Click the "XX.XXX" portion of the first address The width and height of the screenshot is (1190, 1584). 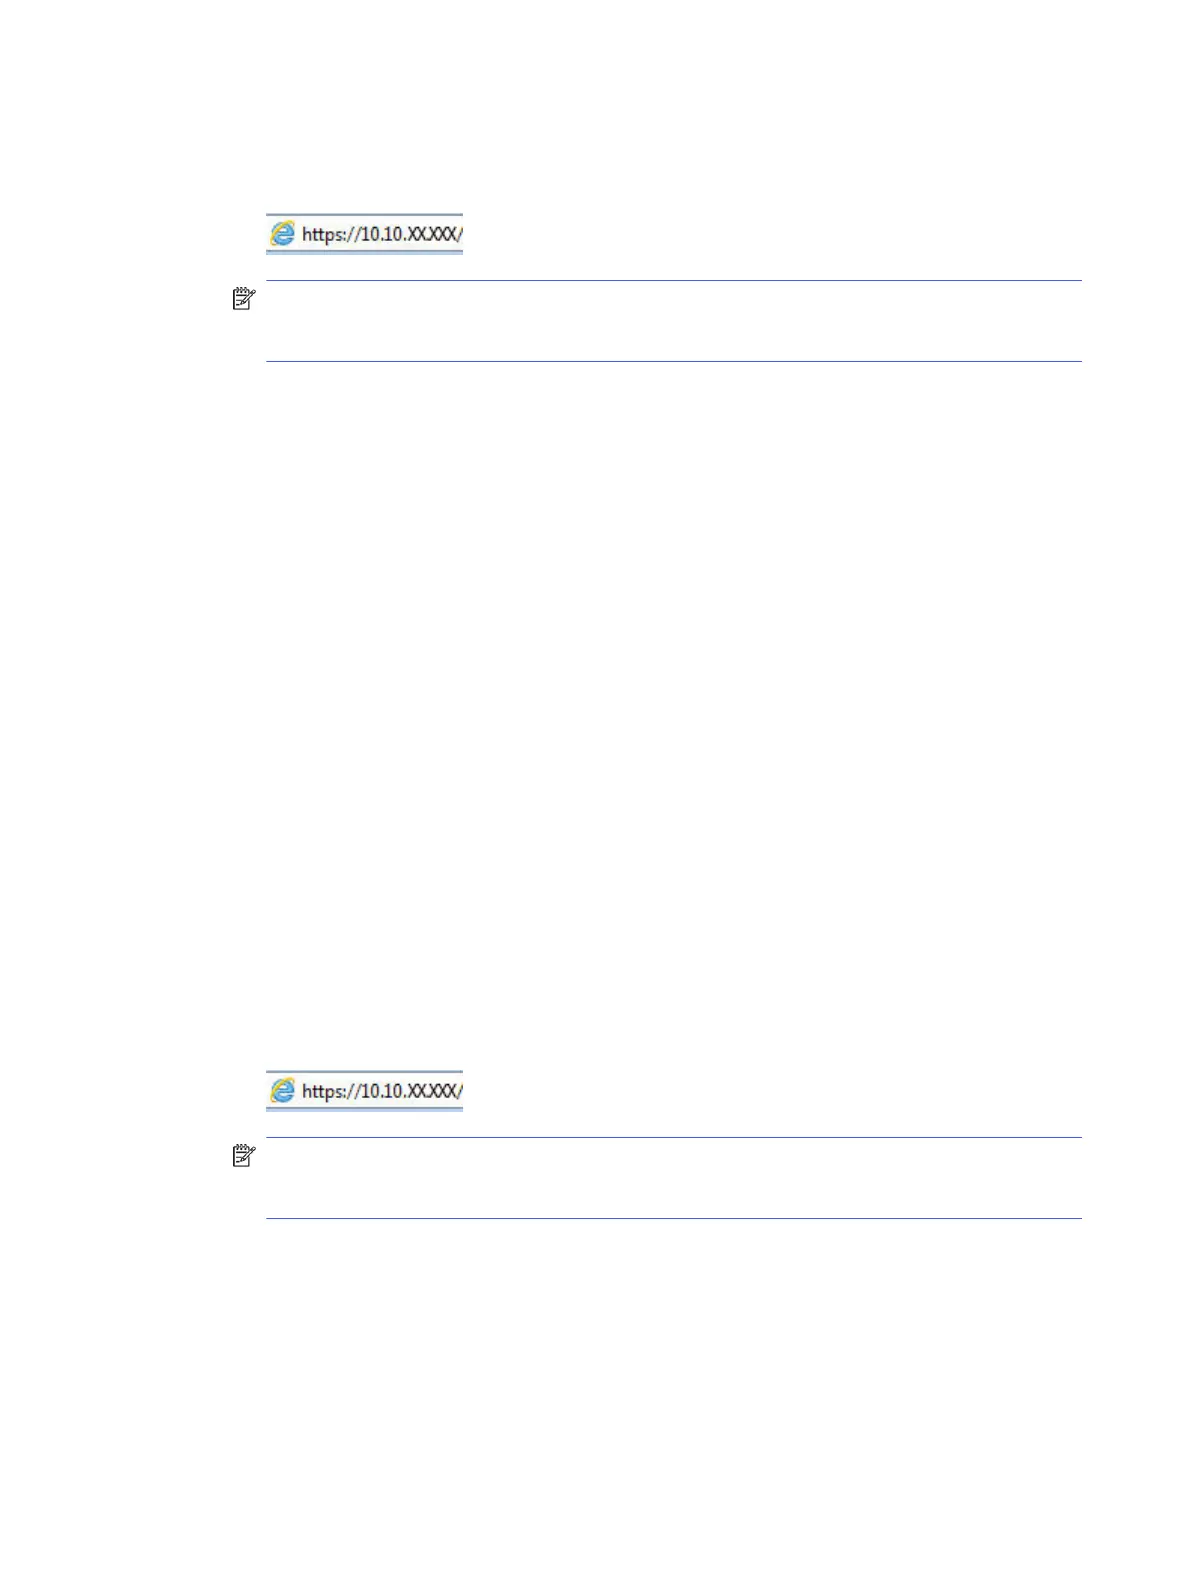tap(430, 235)
